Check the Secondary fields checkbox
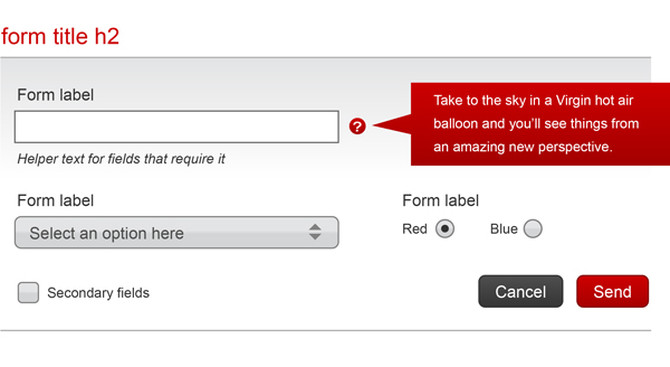 [28, 293]
